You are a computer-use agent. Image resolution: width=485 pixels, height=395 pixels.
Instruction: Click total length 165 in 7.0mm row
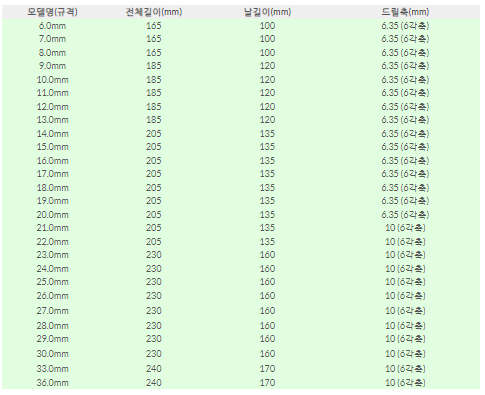click(x=154, y=39)
